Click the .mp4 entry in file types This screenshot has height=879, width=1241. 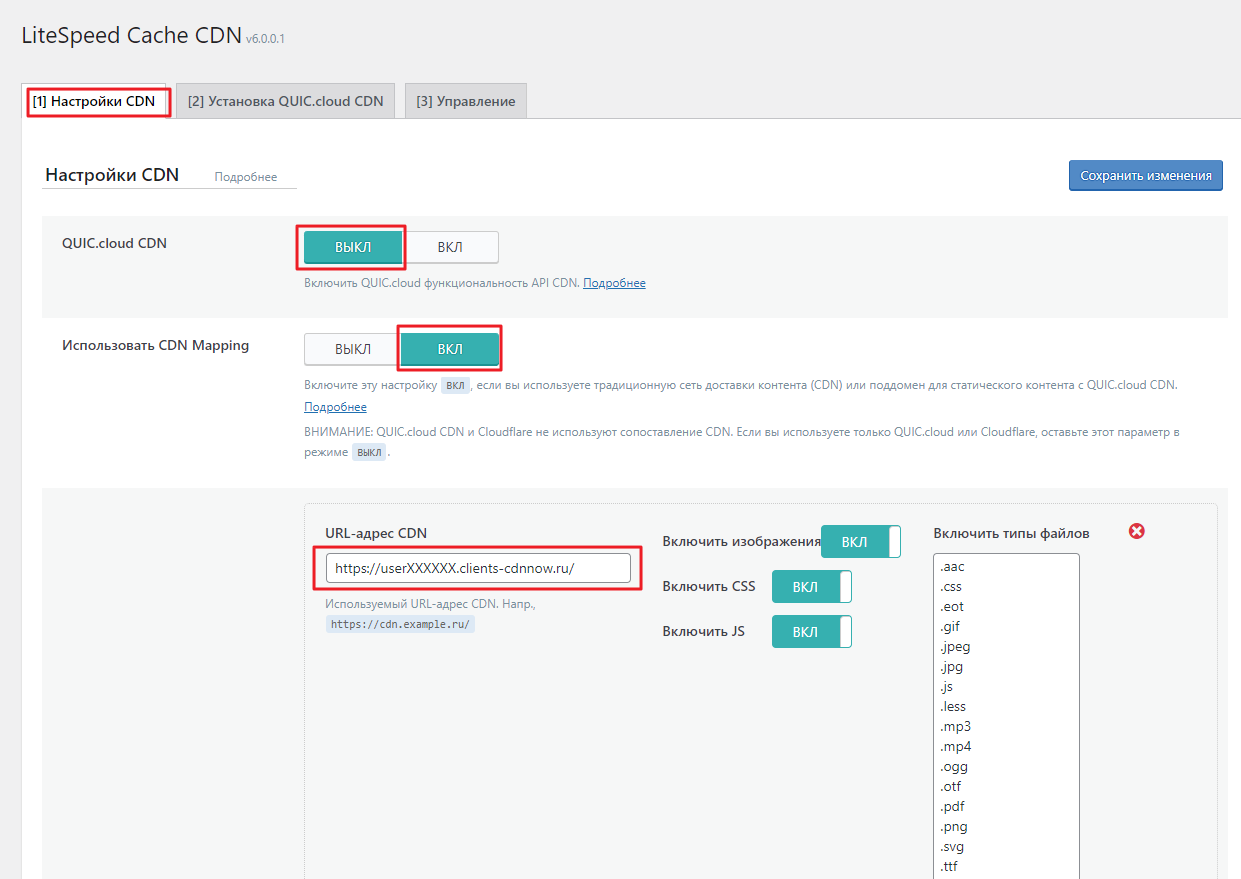(955, 747)
